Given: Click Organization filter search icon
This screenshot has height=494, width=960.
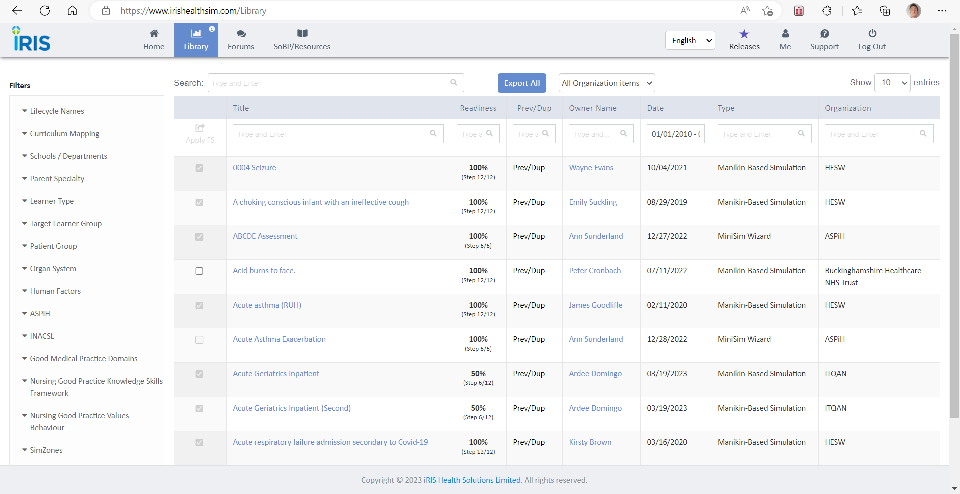Looking at the screenshot, I should [x=923, y=133].
